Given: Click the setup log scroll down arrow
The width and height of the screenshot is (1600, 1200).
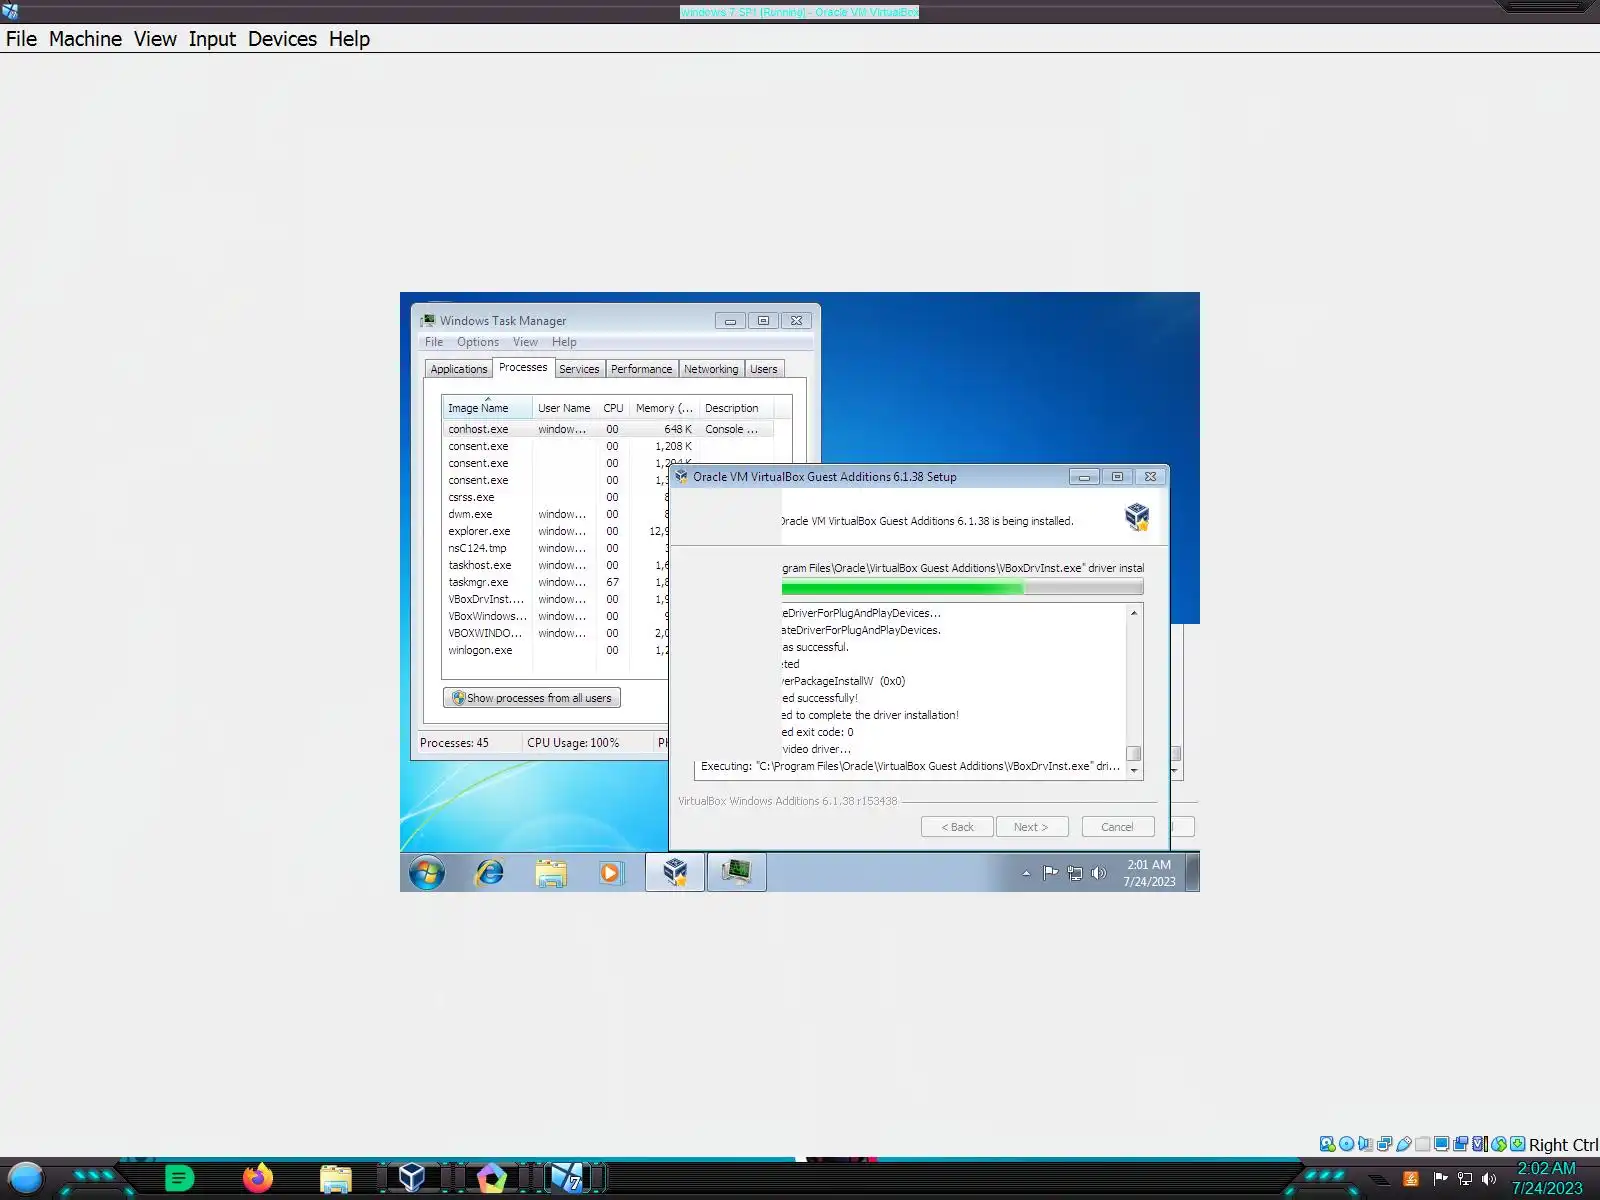Looking at the screenshot, I should [x=1134, y=771].
